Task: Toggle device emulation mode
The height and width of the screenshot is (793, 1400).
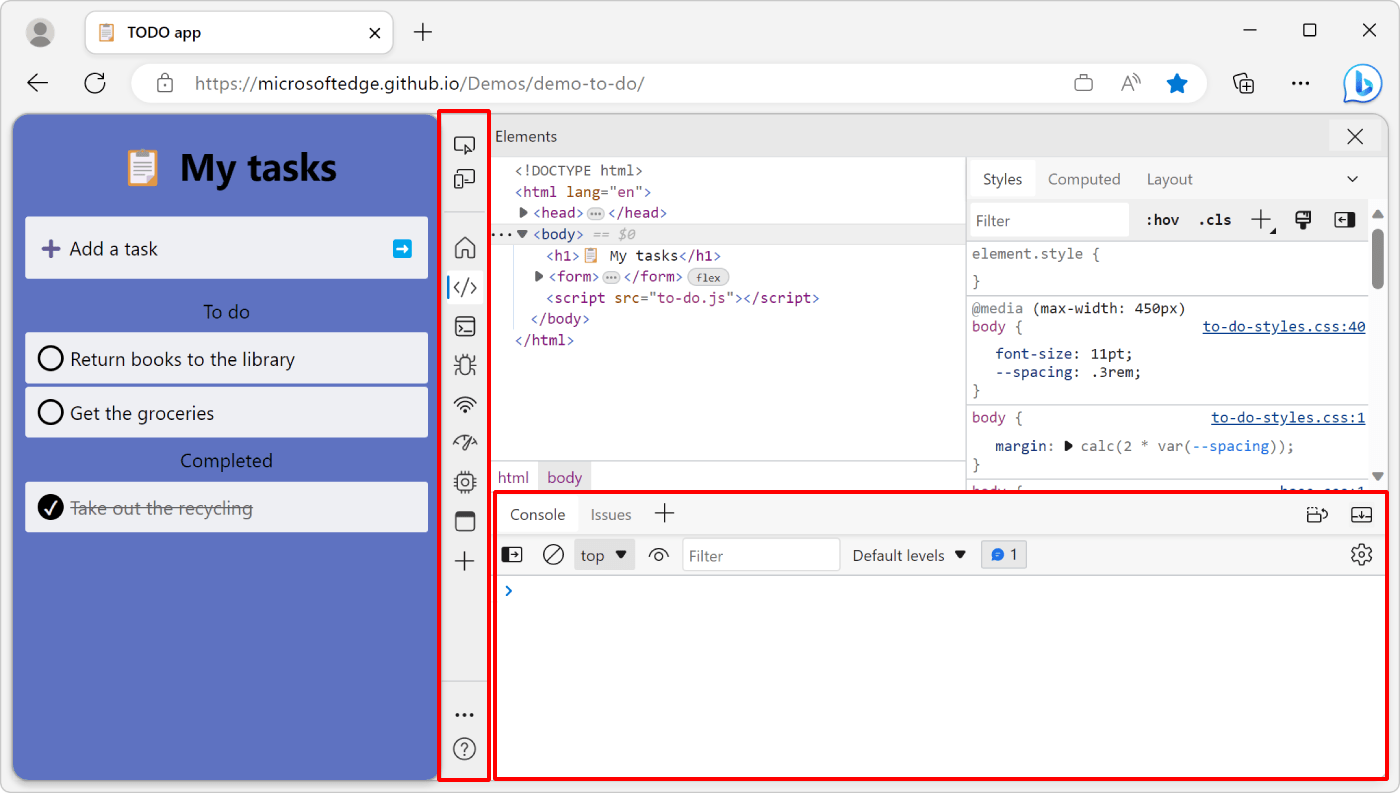Action: 464,179
